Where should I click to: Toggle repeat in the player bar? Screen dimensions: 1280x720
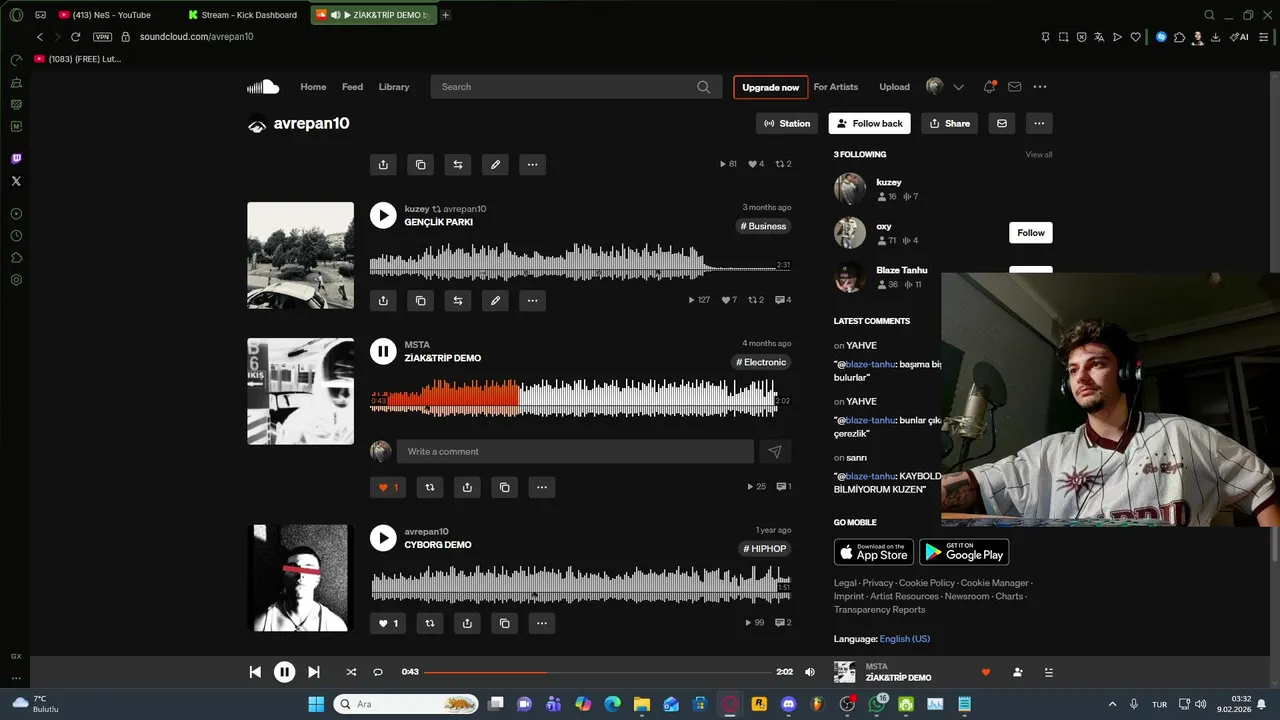[378, 672]
